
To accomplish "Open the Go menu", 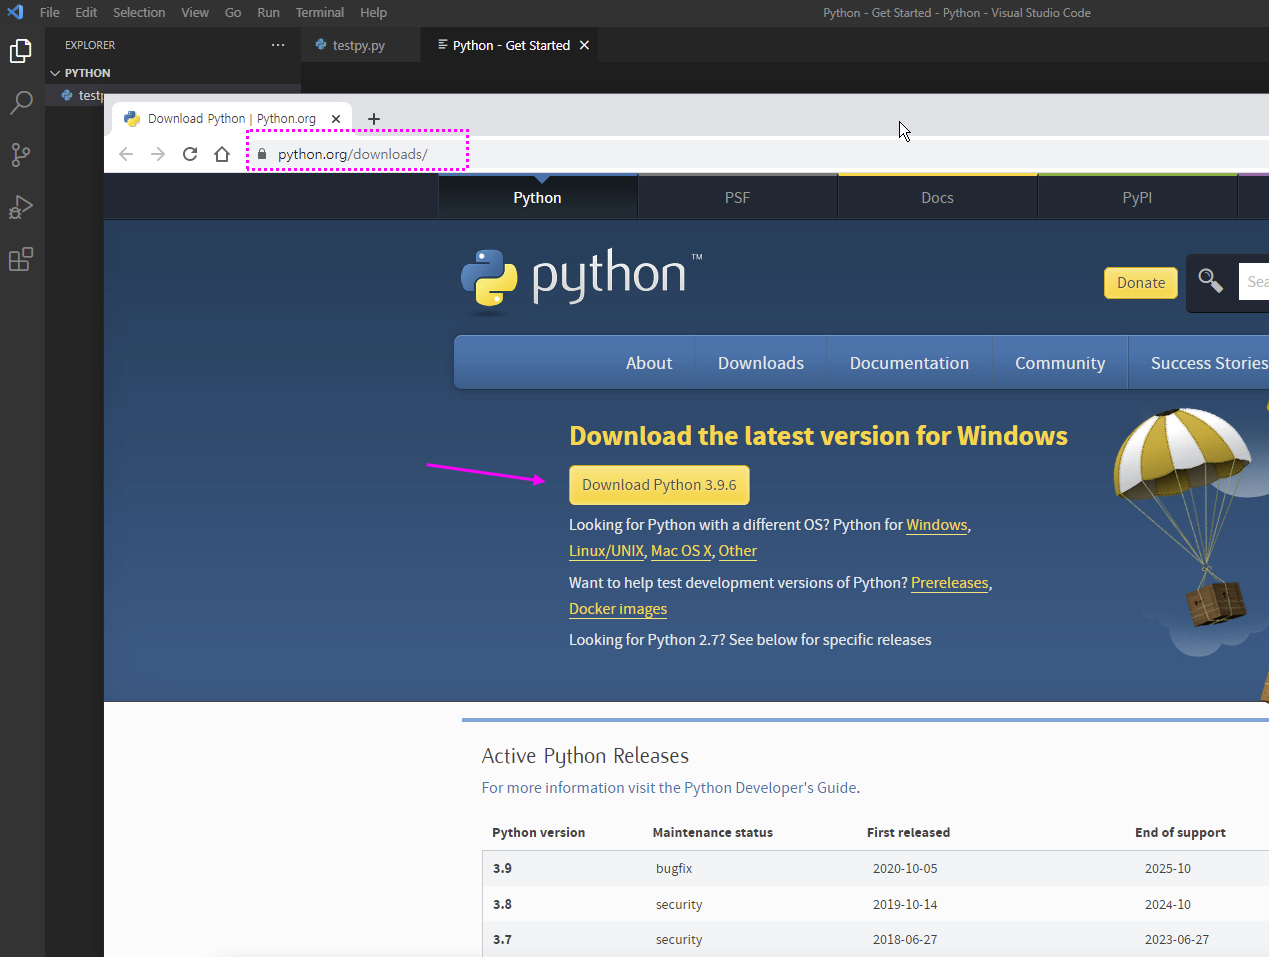I will click(x=233, y=12).
